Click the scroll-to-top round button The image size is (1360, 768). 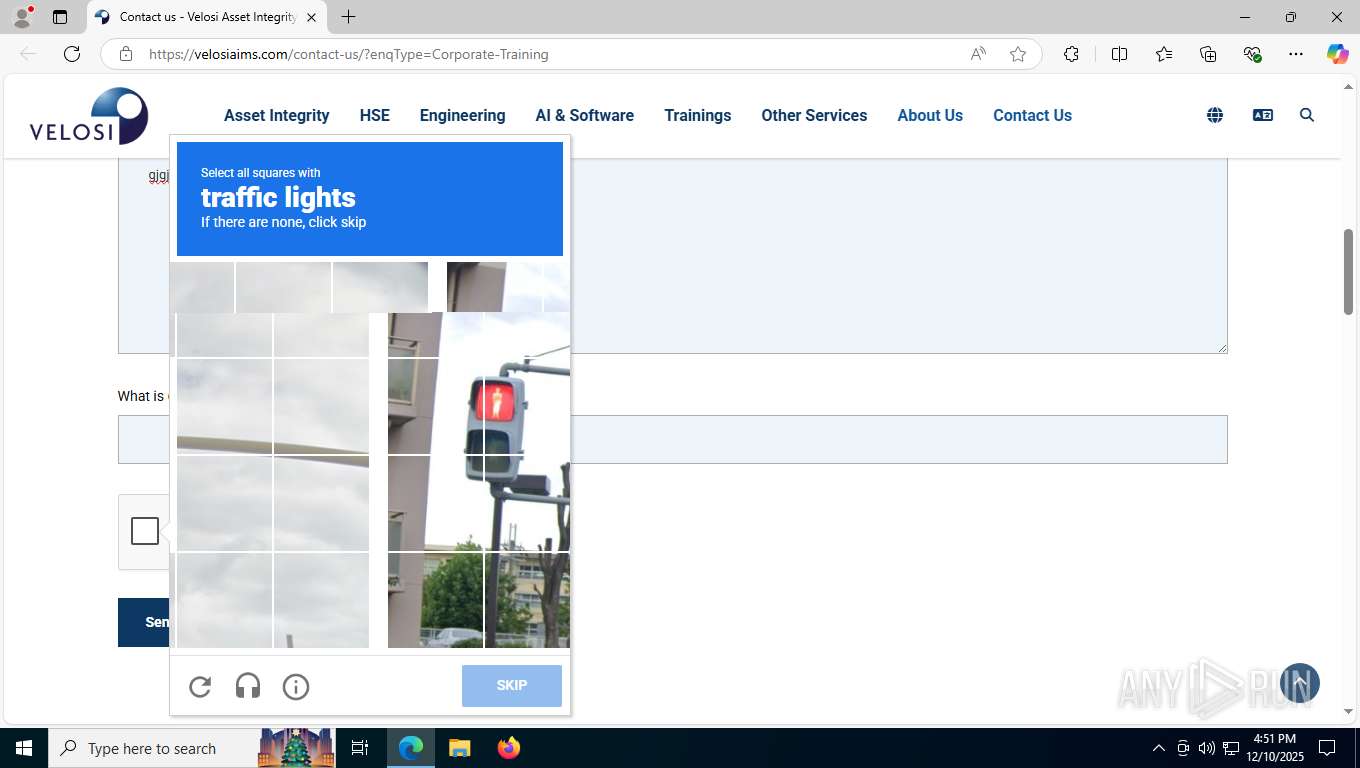click(1300, 683)
